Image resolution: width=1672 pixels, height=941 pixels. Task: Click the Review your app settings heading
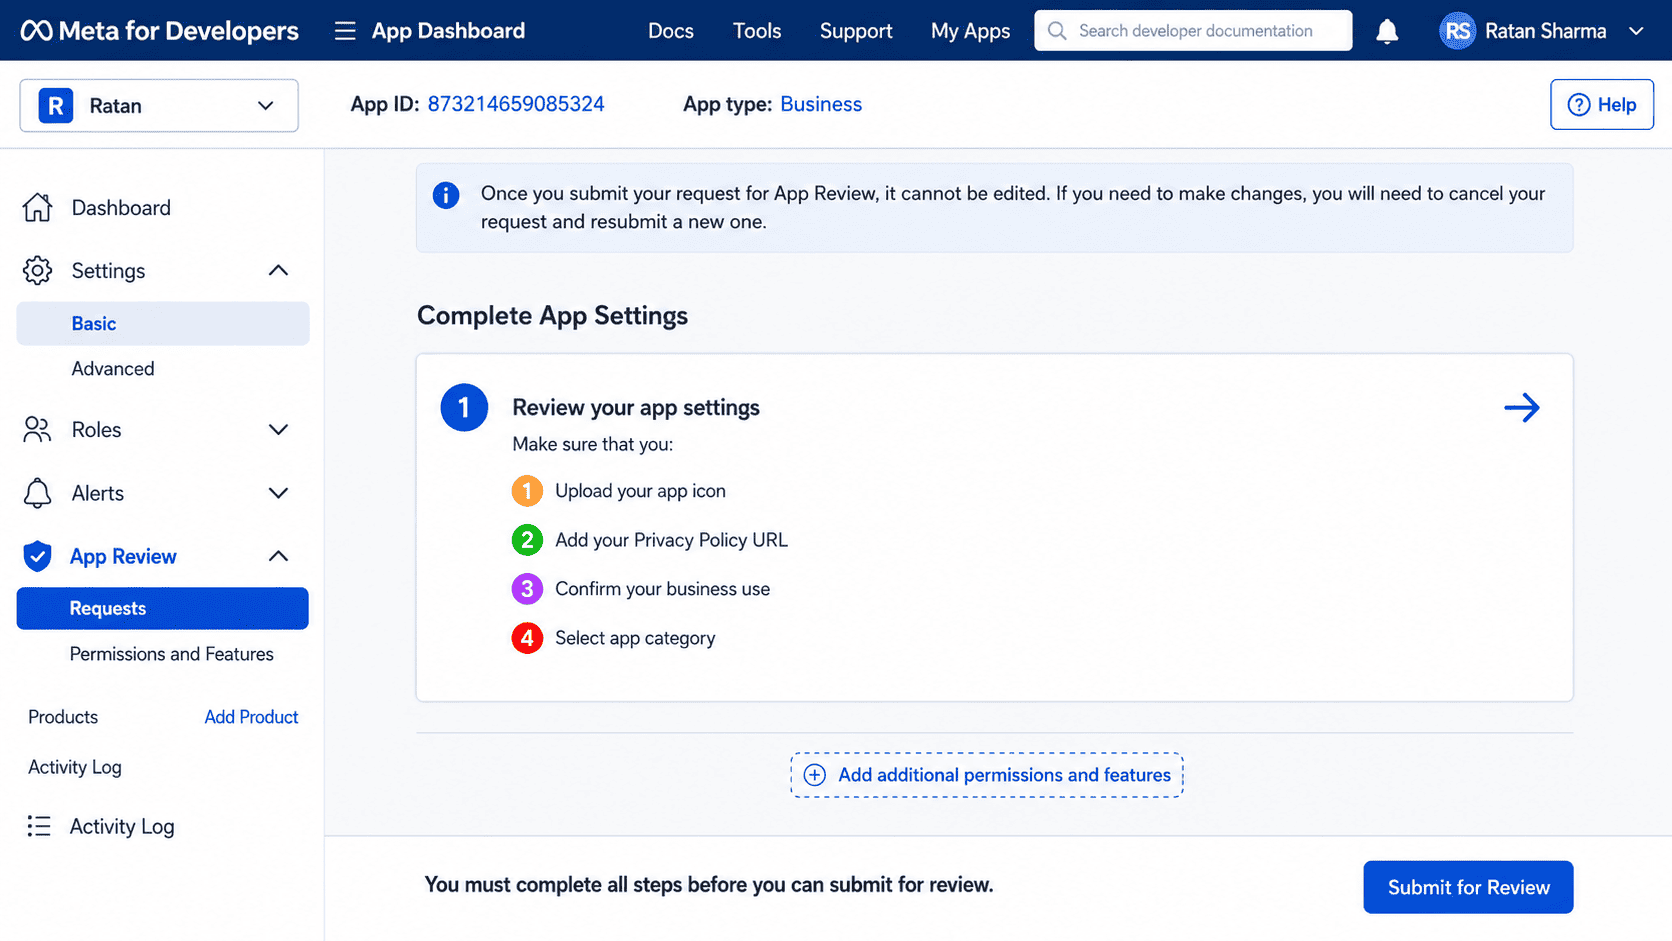pos(636,408)
